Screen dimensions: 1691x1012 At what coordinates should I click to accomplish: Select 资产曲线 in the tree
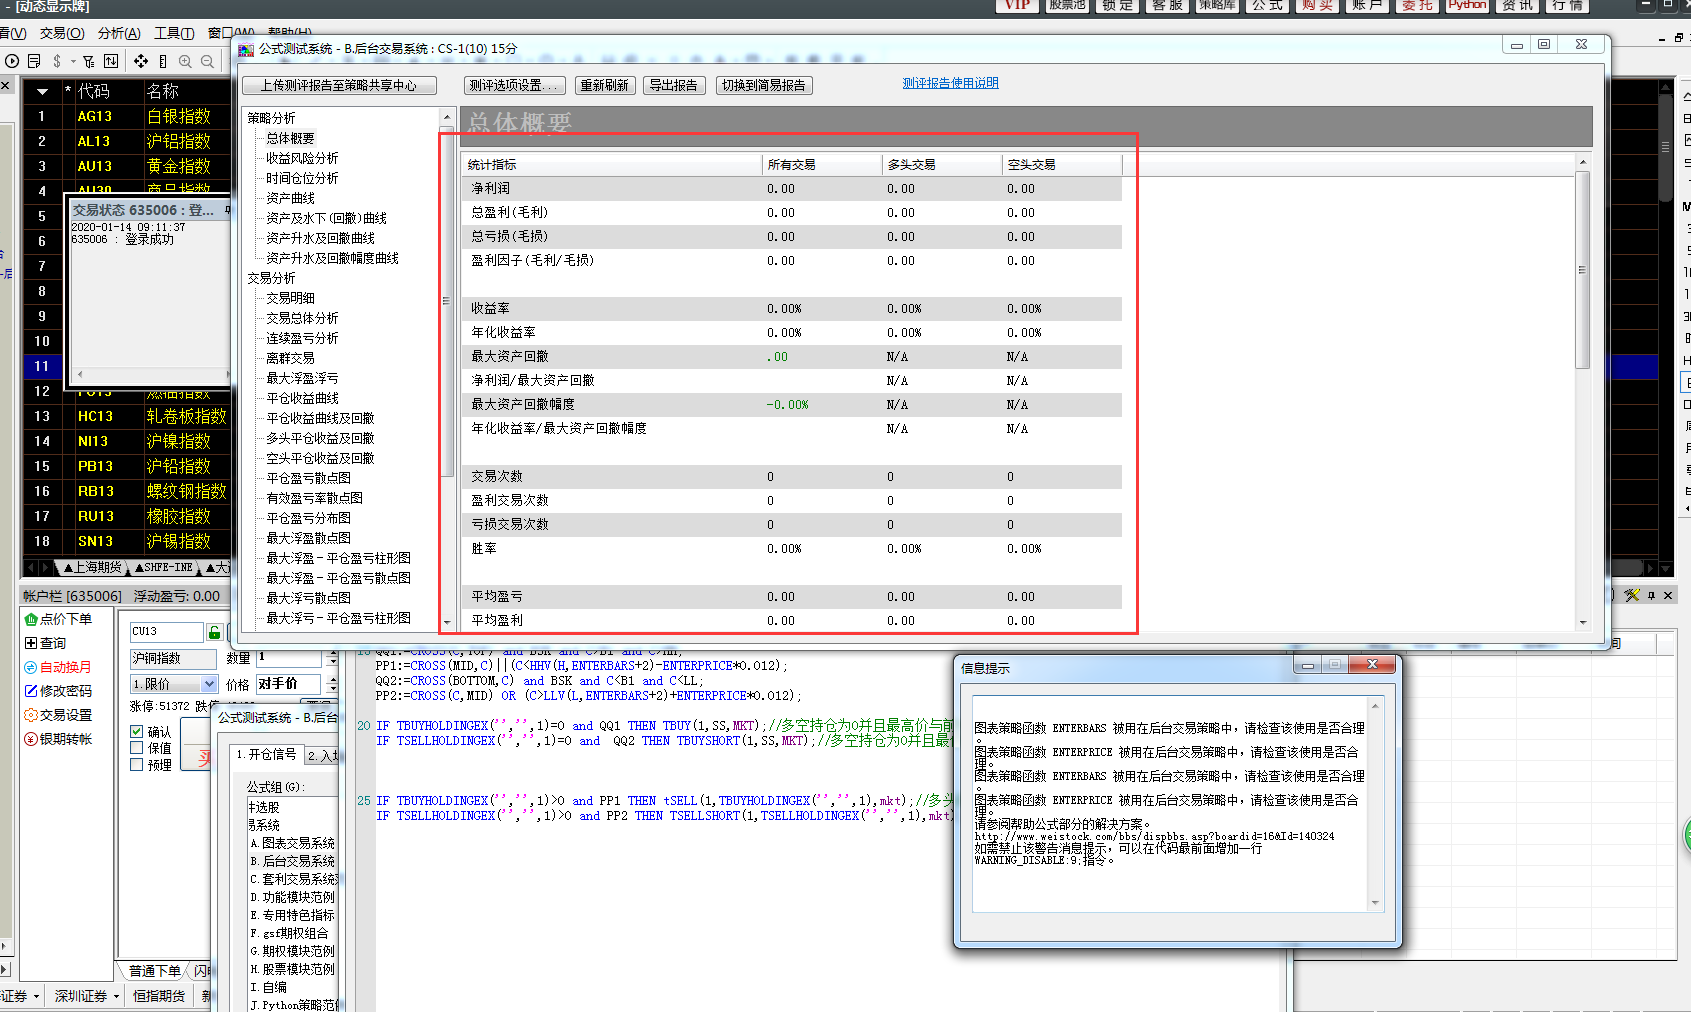coord(290,198)
